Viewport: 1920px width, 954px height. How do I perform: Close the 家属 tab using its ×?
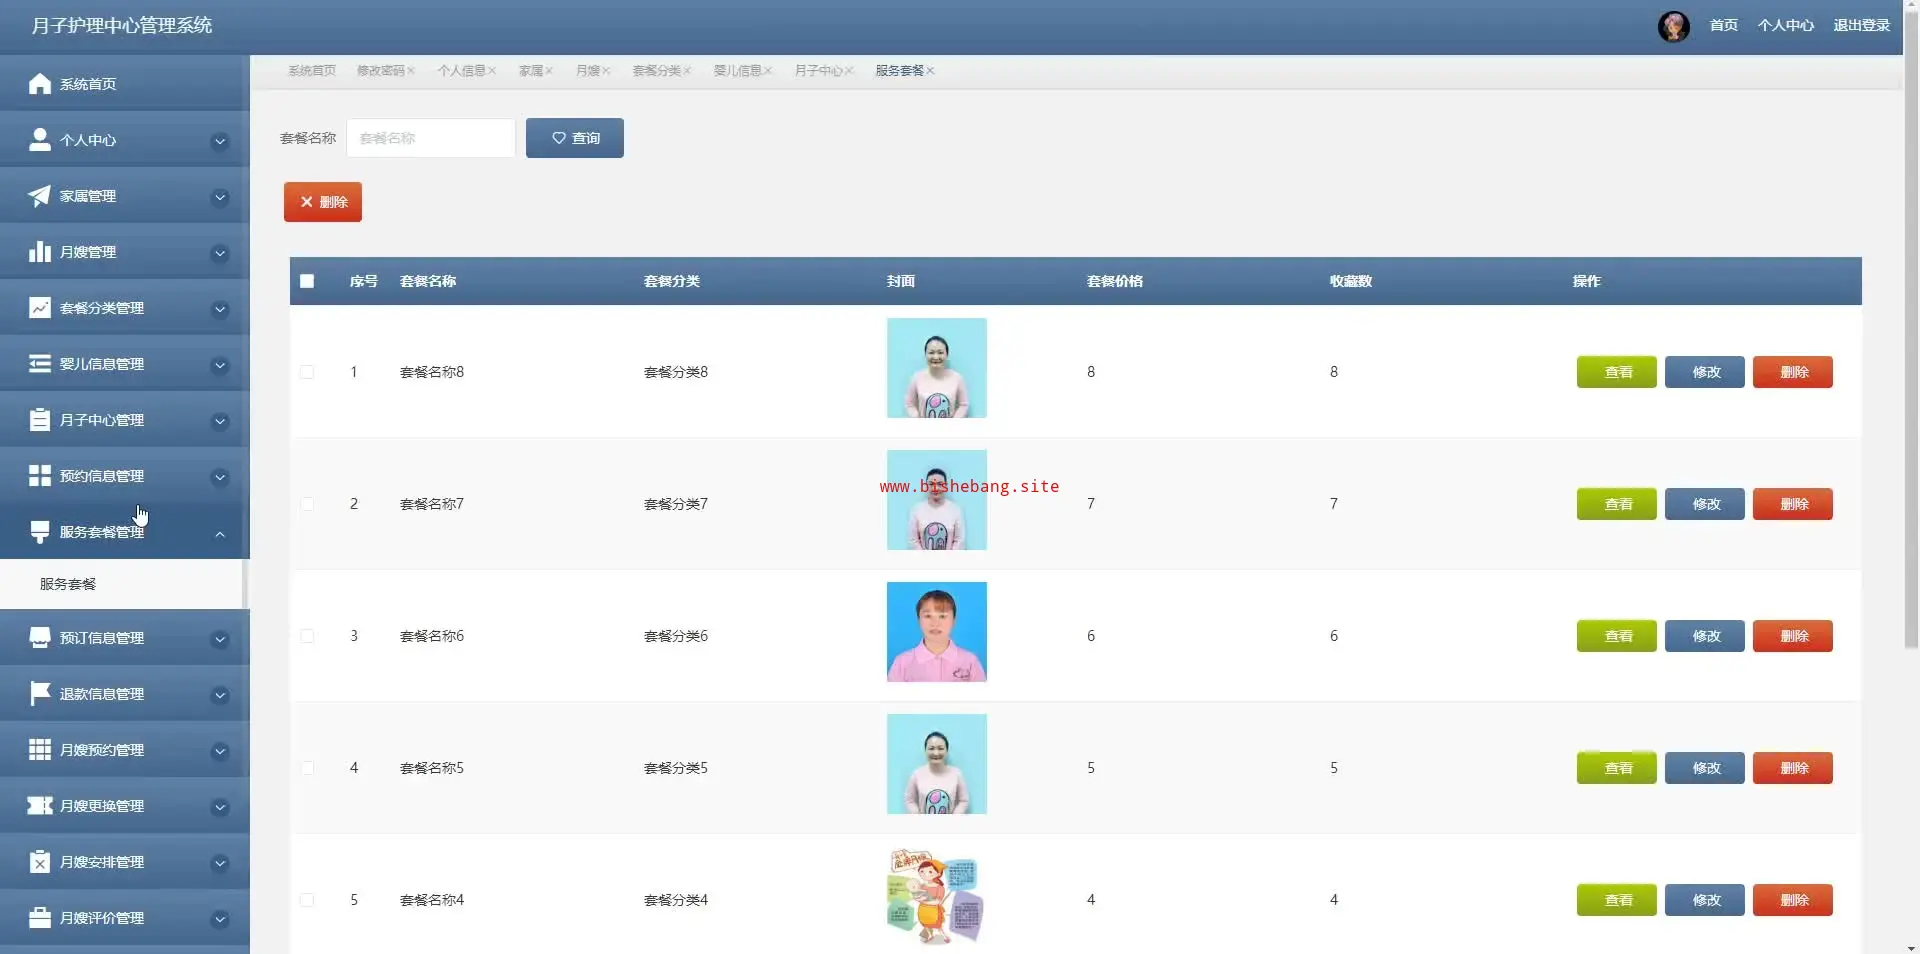(549, 71)
